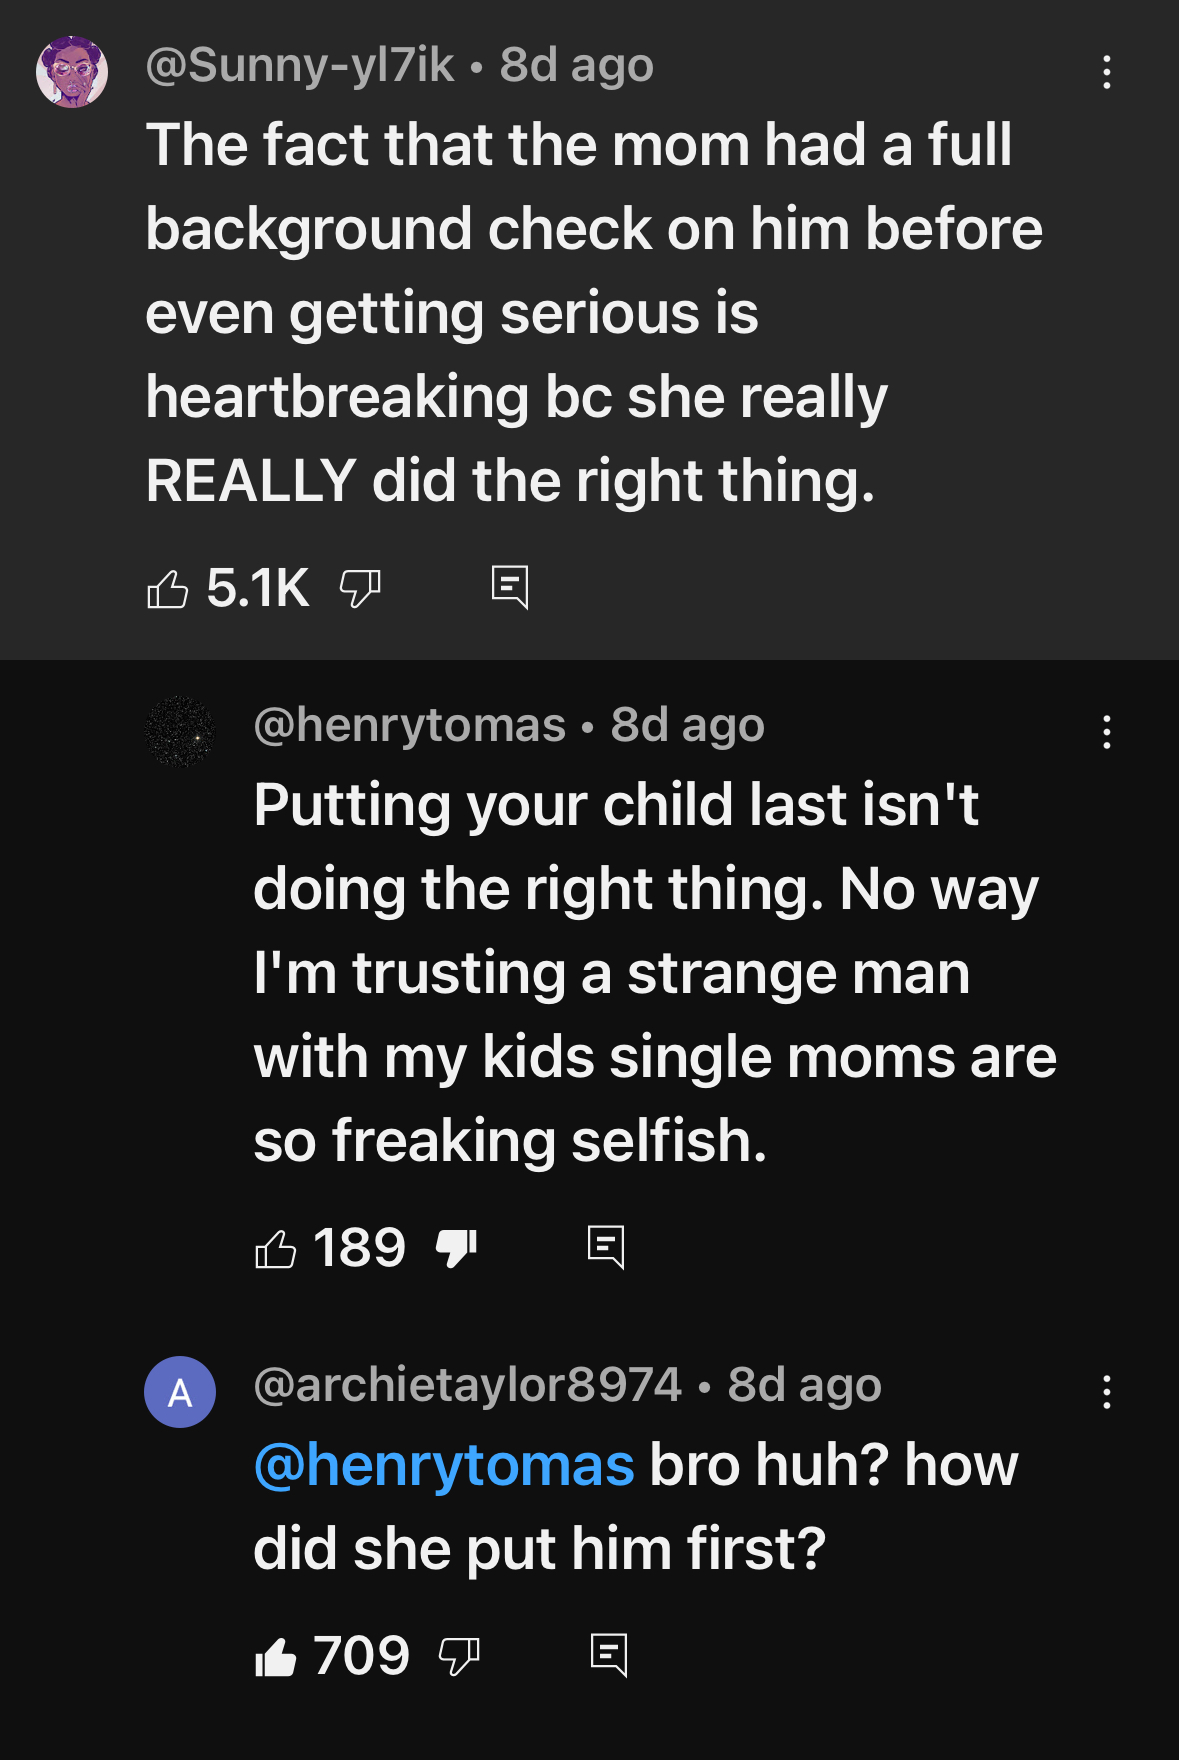1179x1760 pixels.
Task: Like the @henrytomas comment
Action: [x=276, y=1248]
